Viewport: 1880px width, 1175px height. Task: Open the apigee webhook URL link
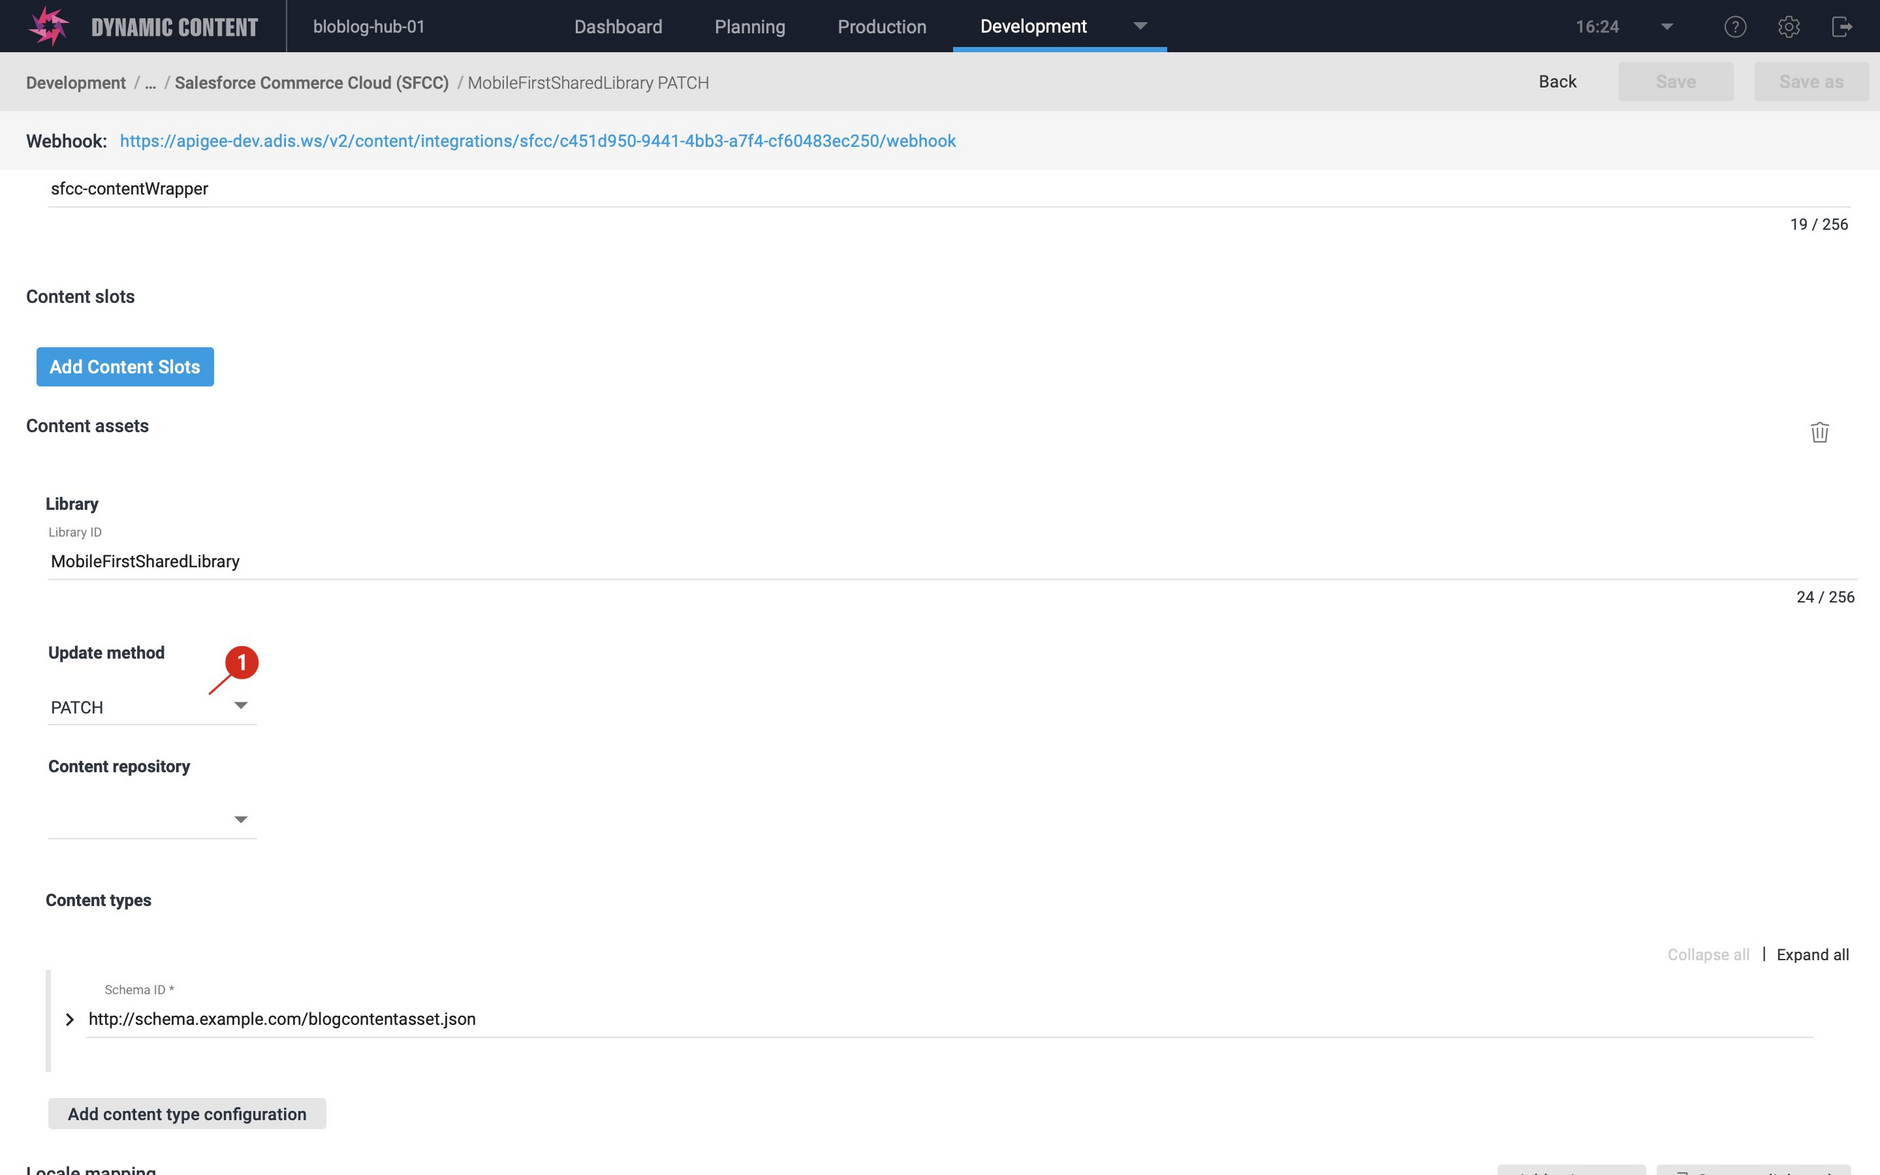coord(538,141)
